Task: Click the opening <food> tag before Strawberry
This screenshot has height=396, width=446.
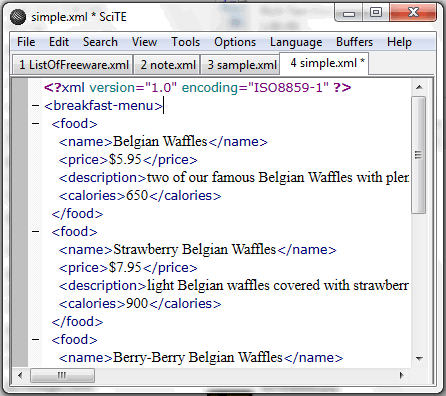Action: pyautogui.click(x=74, y=232)
